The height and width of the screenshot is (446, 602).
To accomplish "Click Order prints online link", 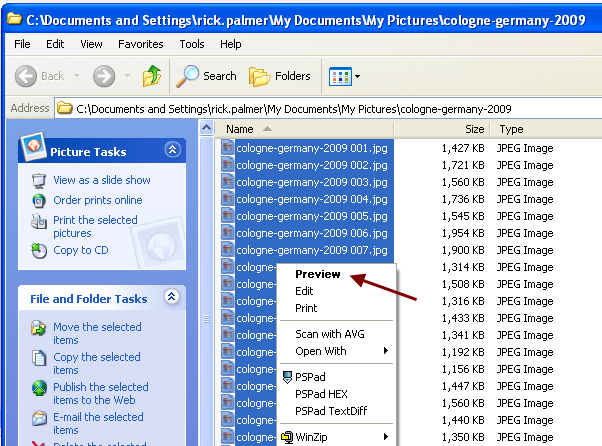I will click(98, 200).
